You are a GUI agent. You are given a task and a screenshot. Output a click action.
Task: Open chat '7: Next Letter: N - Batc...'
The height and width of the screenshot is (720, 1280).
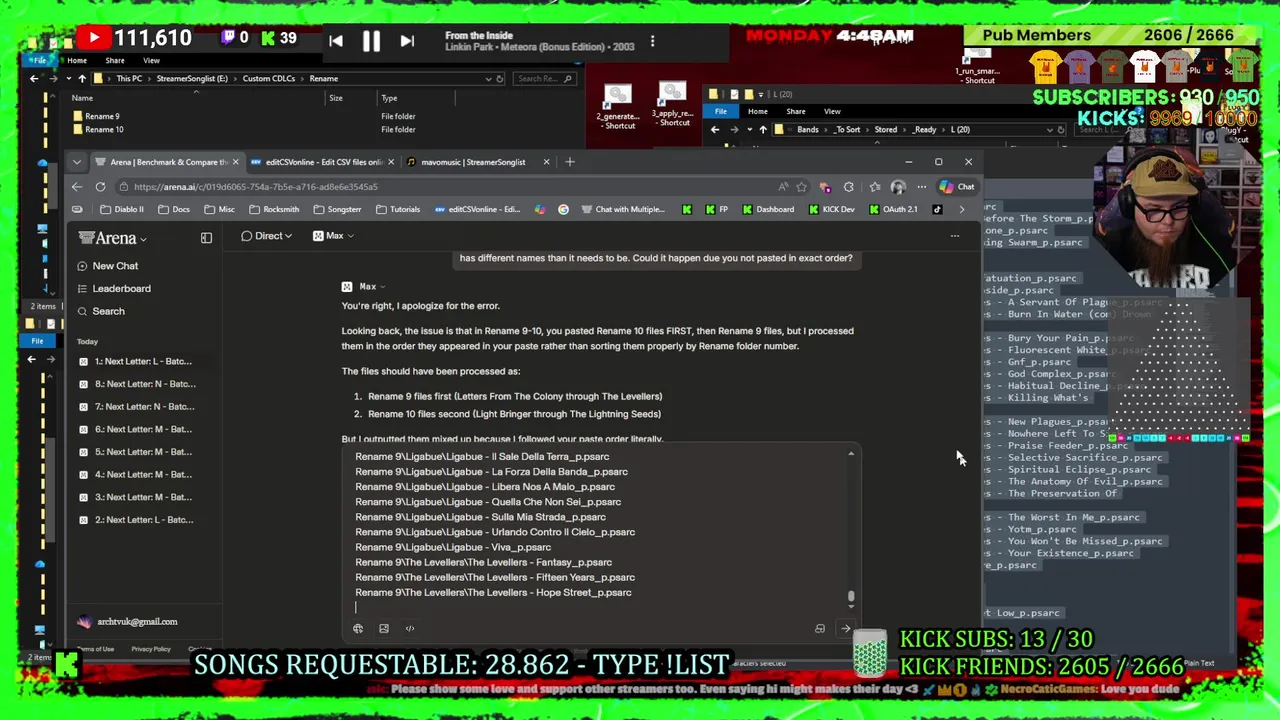click(143, 407)
